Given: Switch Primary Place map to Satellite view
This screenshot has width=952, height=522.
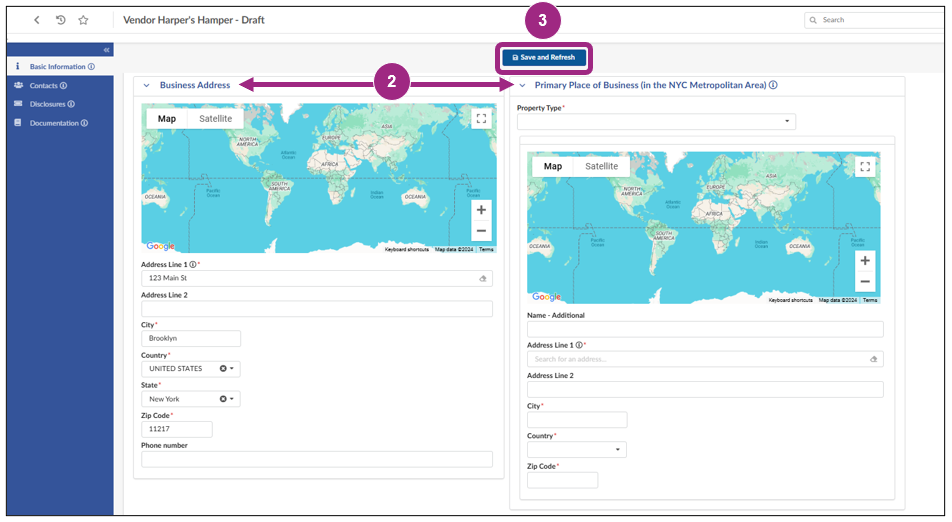Looking at the screenshot, I should click(x=601, y=167).
